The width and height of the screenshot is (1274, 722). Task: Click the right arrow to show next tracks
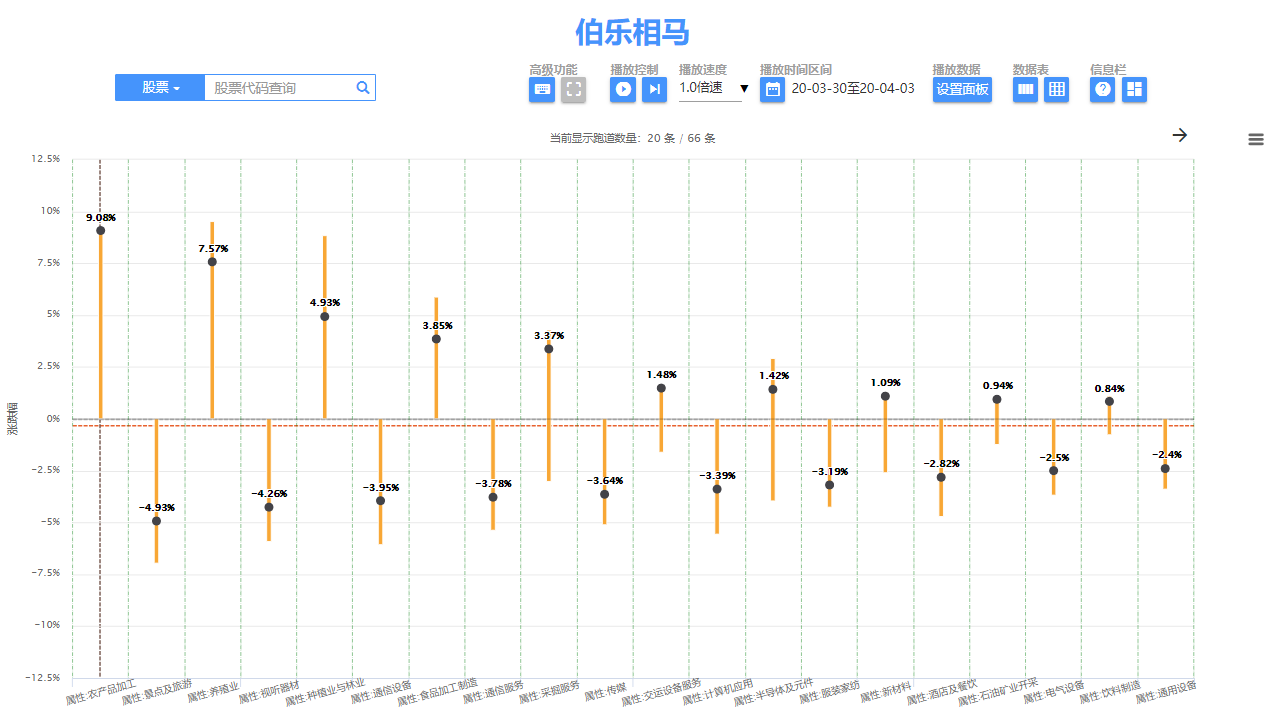(1180, 135)
